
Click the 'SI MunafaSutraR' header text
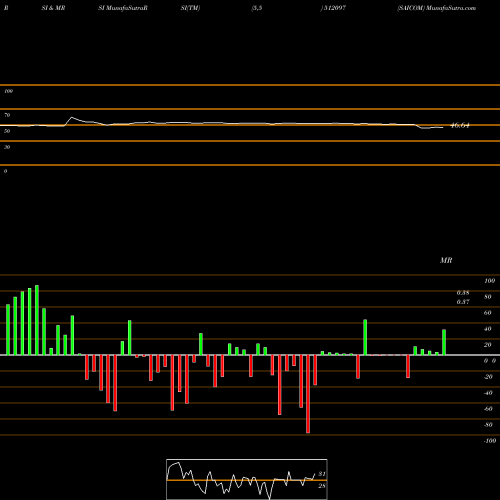(123, 8)
